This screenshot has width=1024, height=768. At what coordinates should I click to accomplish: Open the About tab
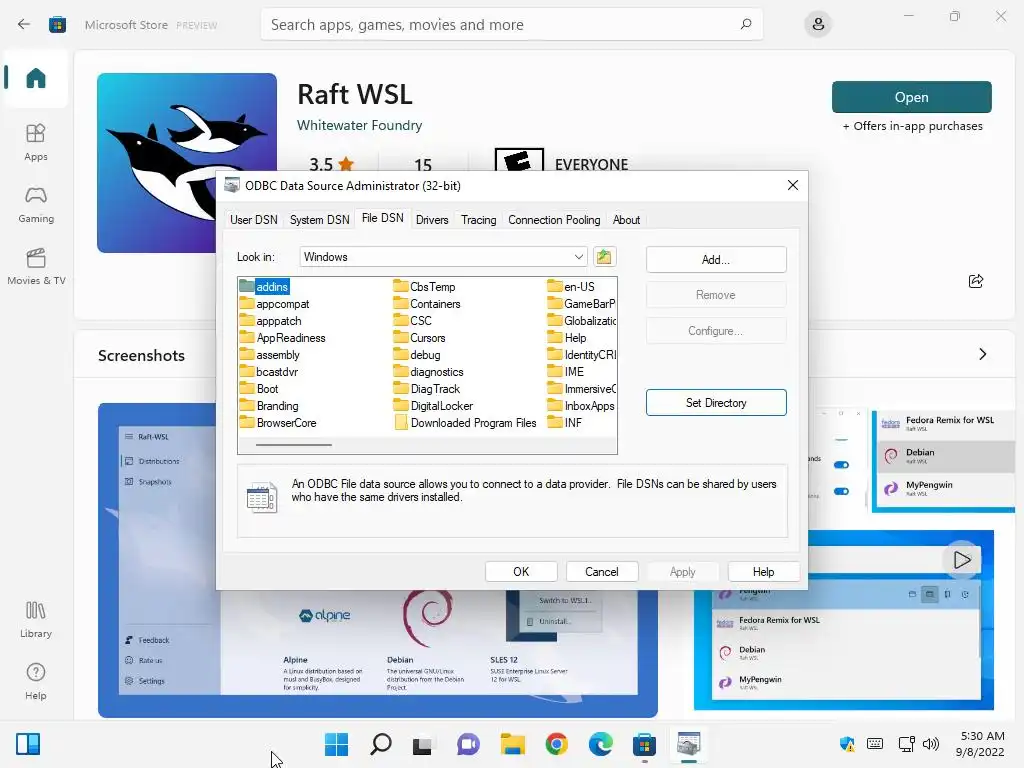(626, 220)
